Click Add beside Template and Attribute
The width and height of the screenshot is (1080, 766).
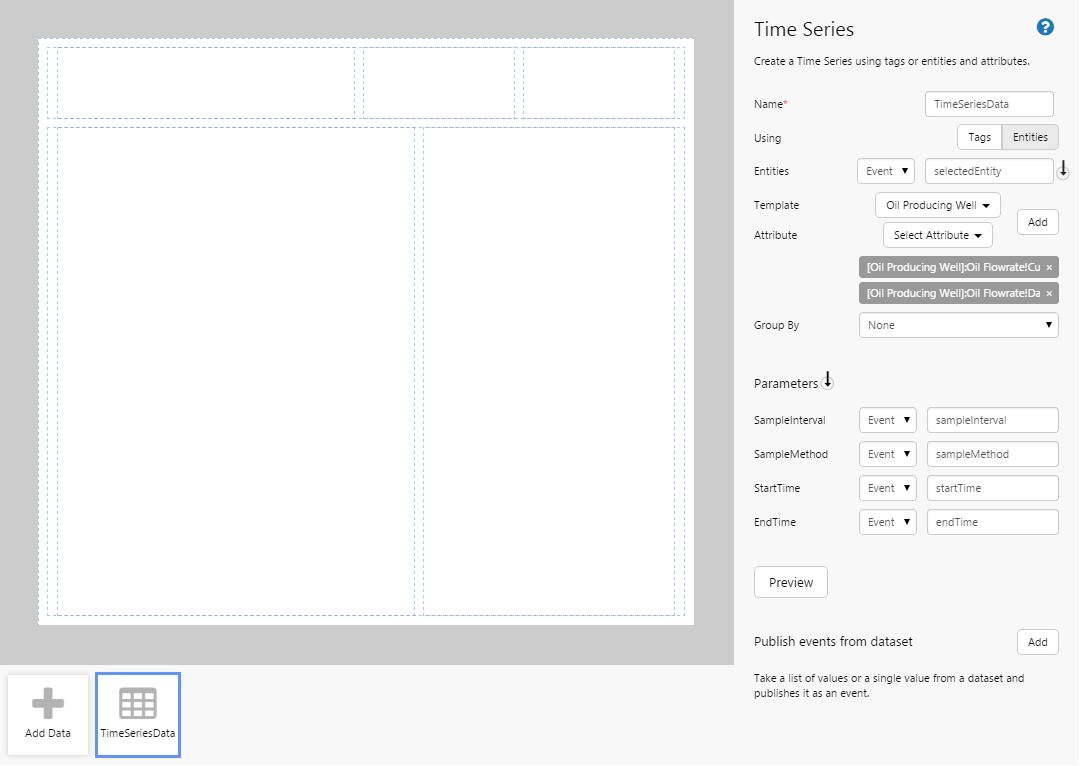(1037, 222)
